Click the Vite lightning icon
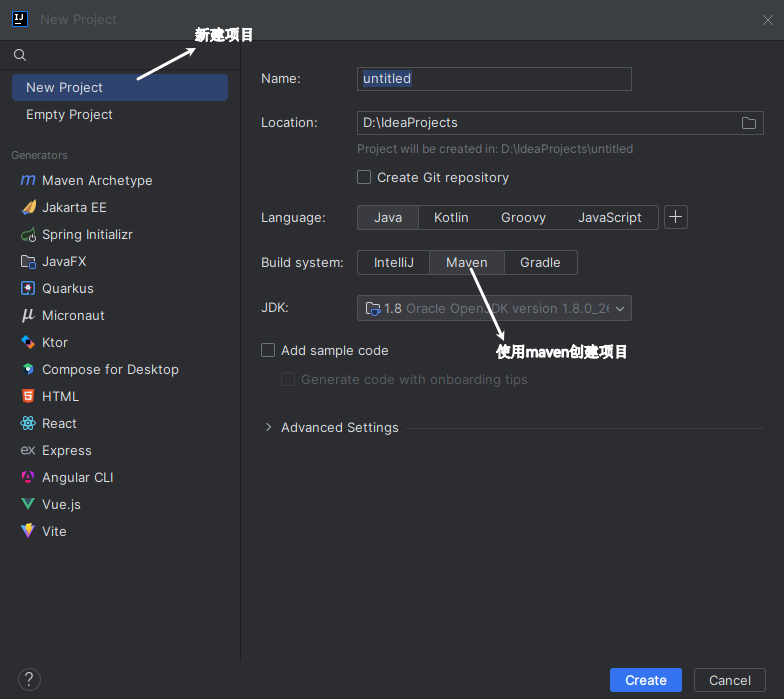 [x=28, y=530]
